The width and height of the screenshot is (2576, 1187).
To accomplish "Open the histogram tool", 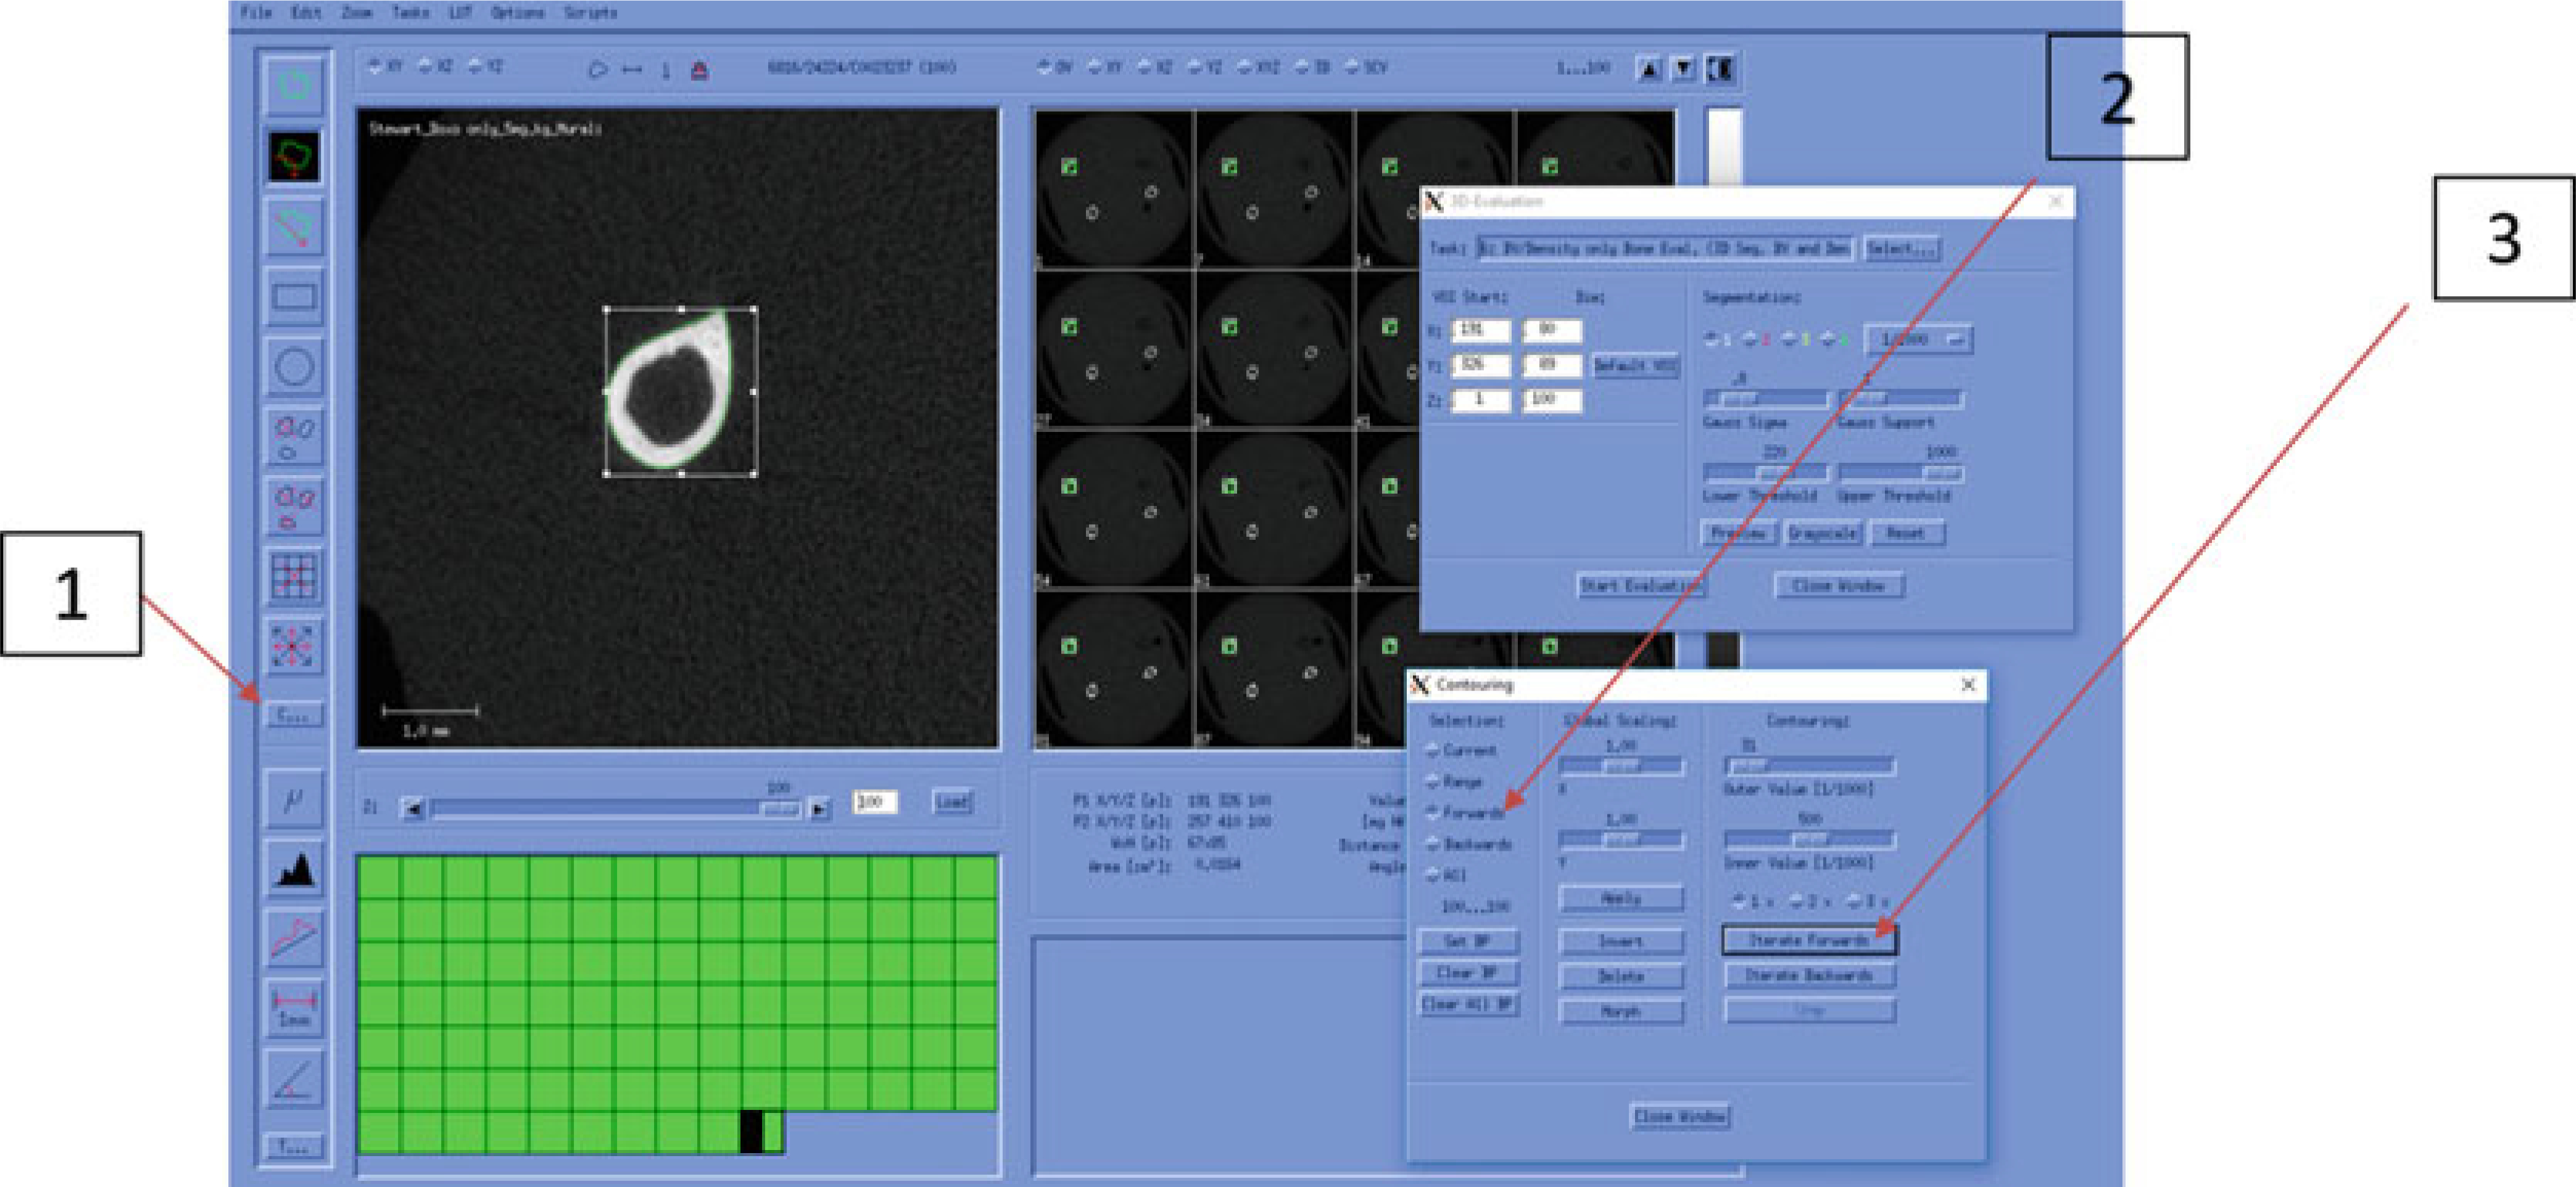I will (293, 869).
